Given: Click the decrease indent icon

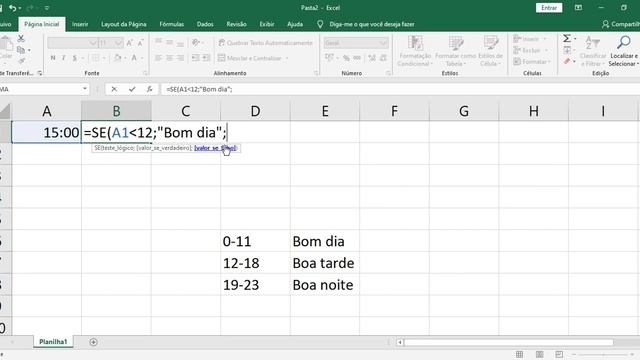Looking at the screenshot, I should pyautogui.click(x=196, y=58).
